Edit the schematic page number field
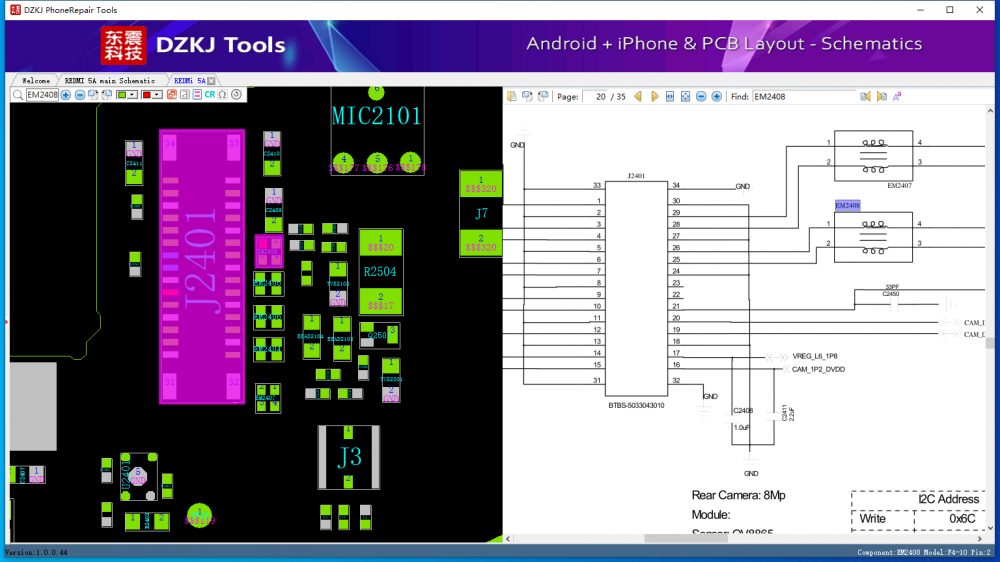 click(x=594, y=97)
